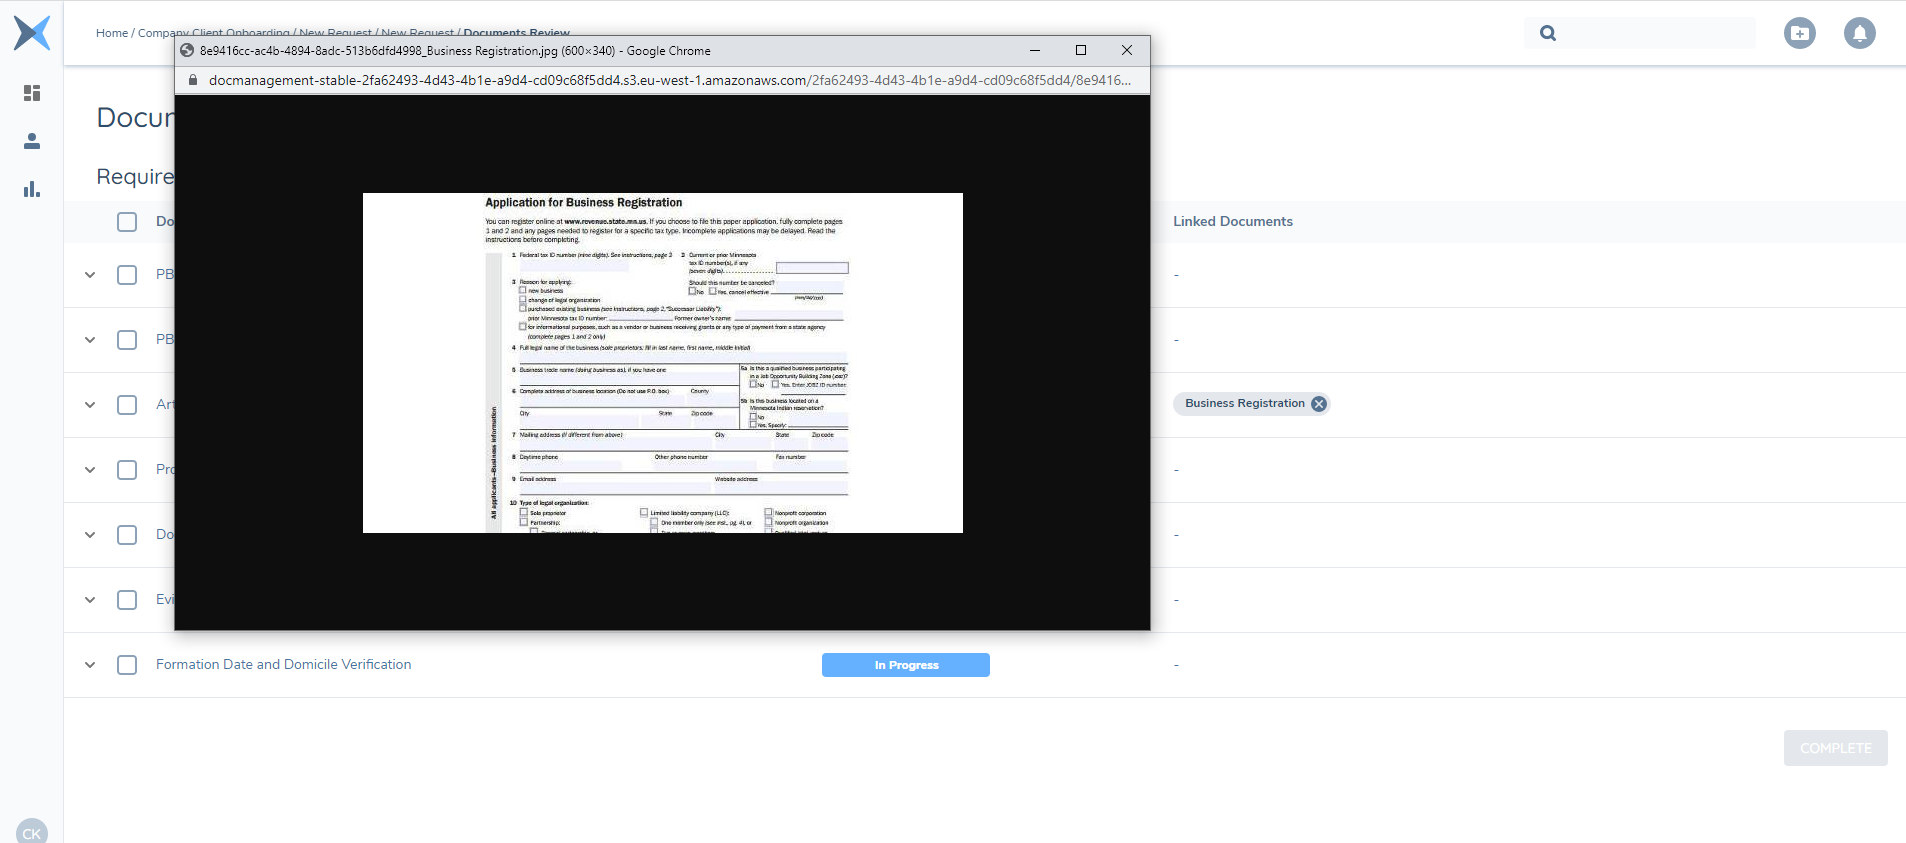
Task: Check the Formation Date and Domicile Verification checkbox
Action: click(127, 665)
